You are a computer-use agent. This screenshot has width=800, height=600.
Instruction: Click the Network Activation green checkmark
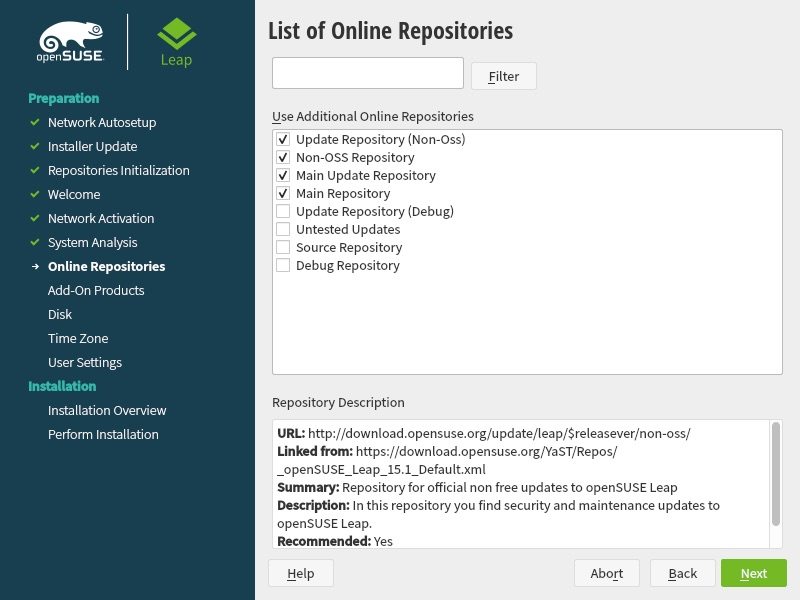35,218
